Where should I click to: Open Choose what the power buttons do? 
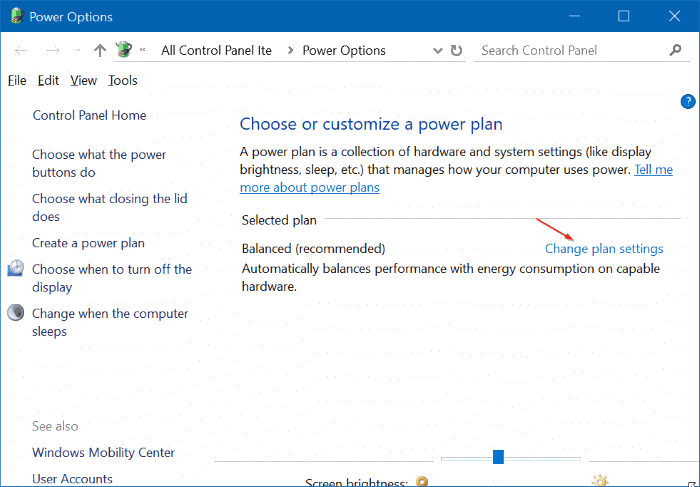coord(99,163)
